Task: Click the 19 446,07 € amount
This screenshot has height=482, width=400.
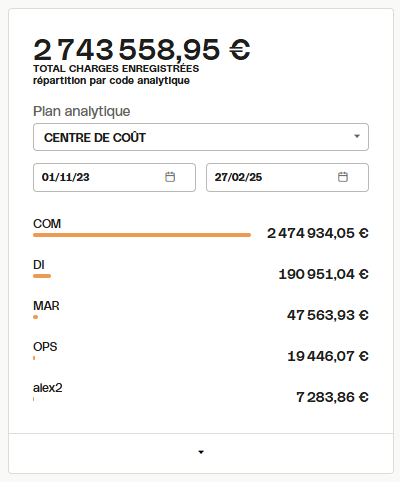Action: (328, 356)
